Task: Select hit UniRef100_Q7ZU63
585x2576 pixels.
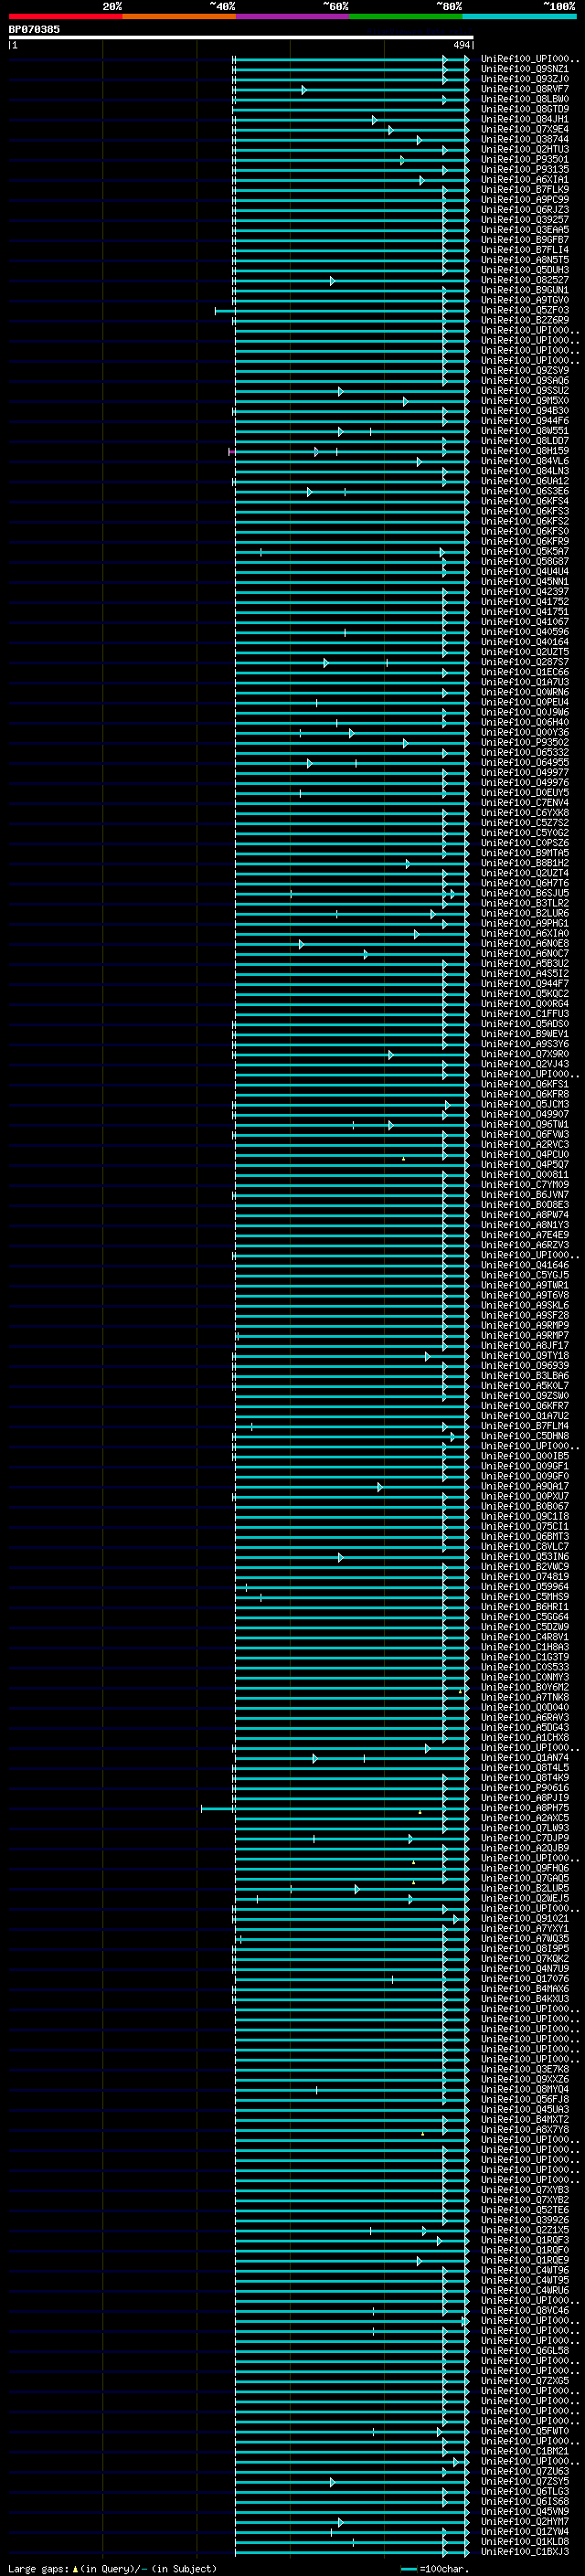Action: click(525, 2471)
